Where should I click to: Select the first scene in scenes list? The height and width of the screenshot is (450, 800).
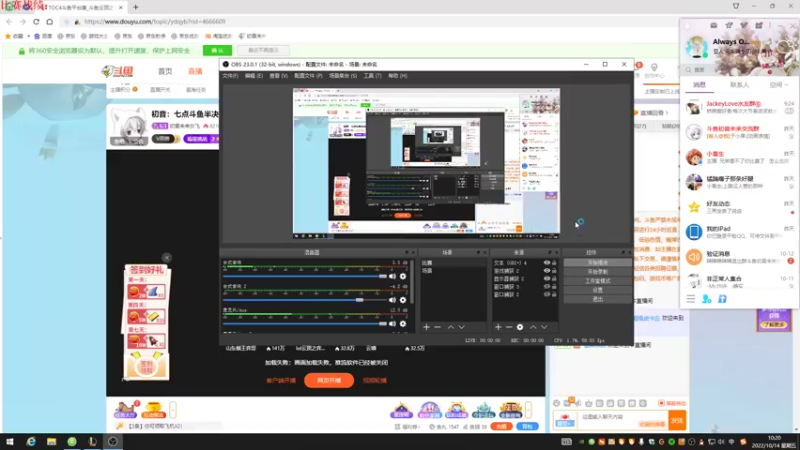pyautogui.click(x=453, y=263)
